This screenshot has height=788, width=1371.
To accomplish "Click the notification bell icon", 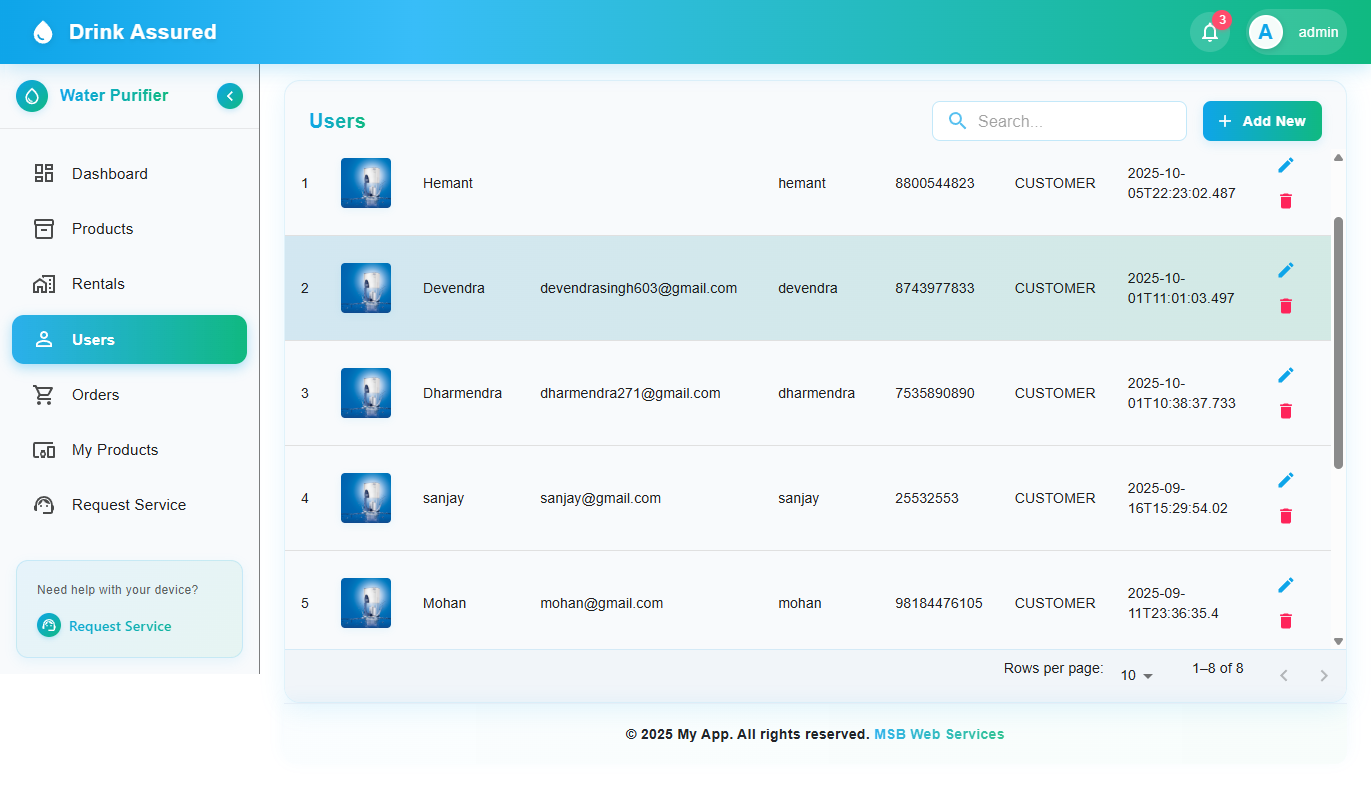I will coord(1209,32).
